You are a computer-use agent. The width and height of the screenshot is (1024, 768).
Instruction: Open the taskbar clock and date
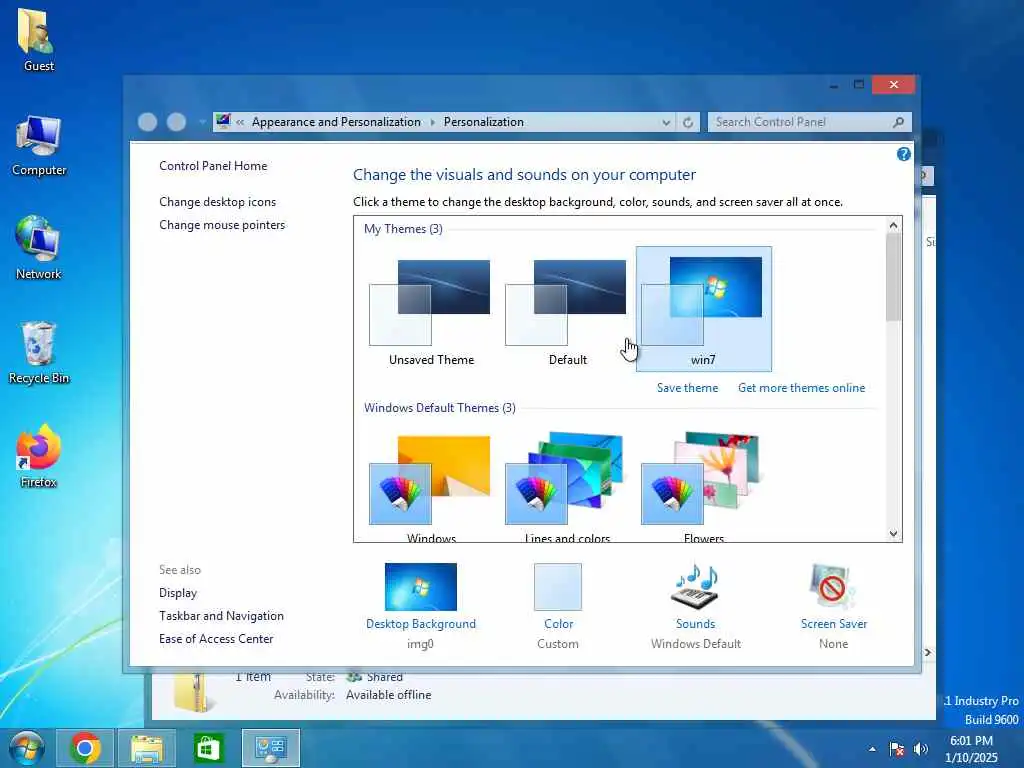(971, 749)
